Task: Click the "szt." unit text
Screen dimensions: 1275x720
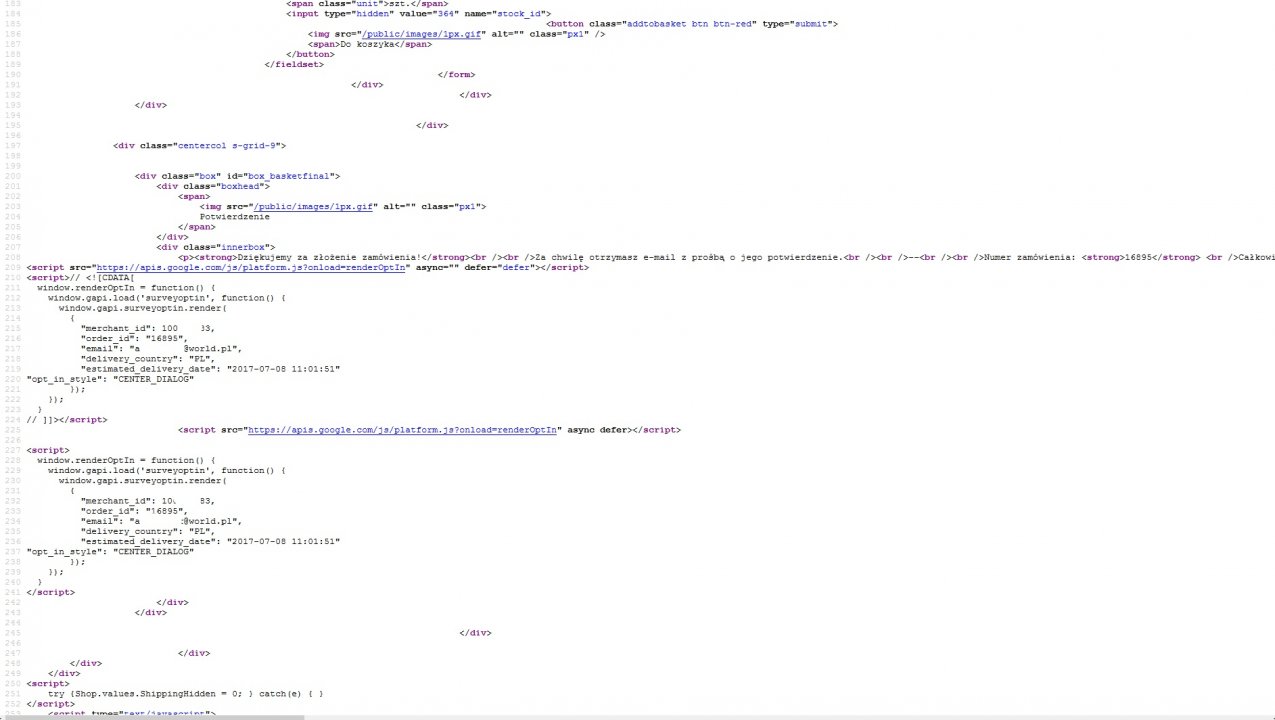Action: point(404,4)
